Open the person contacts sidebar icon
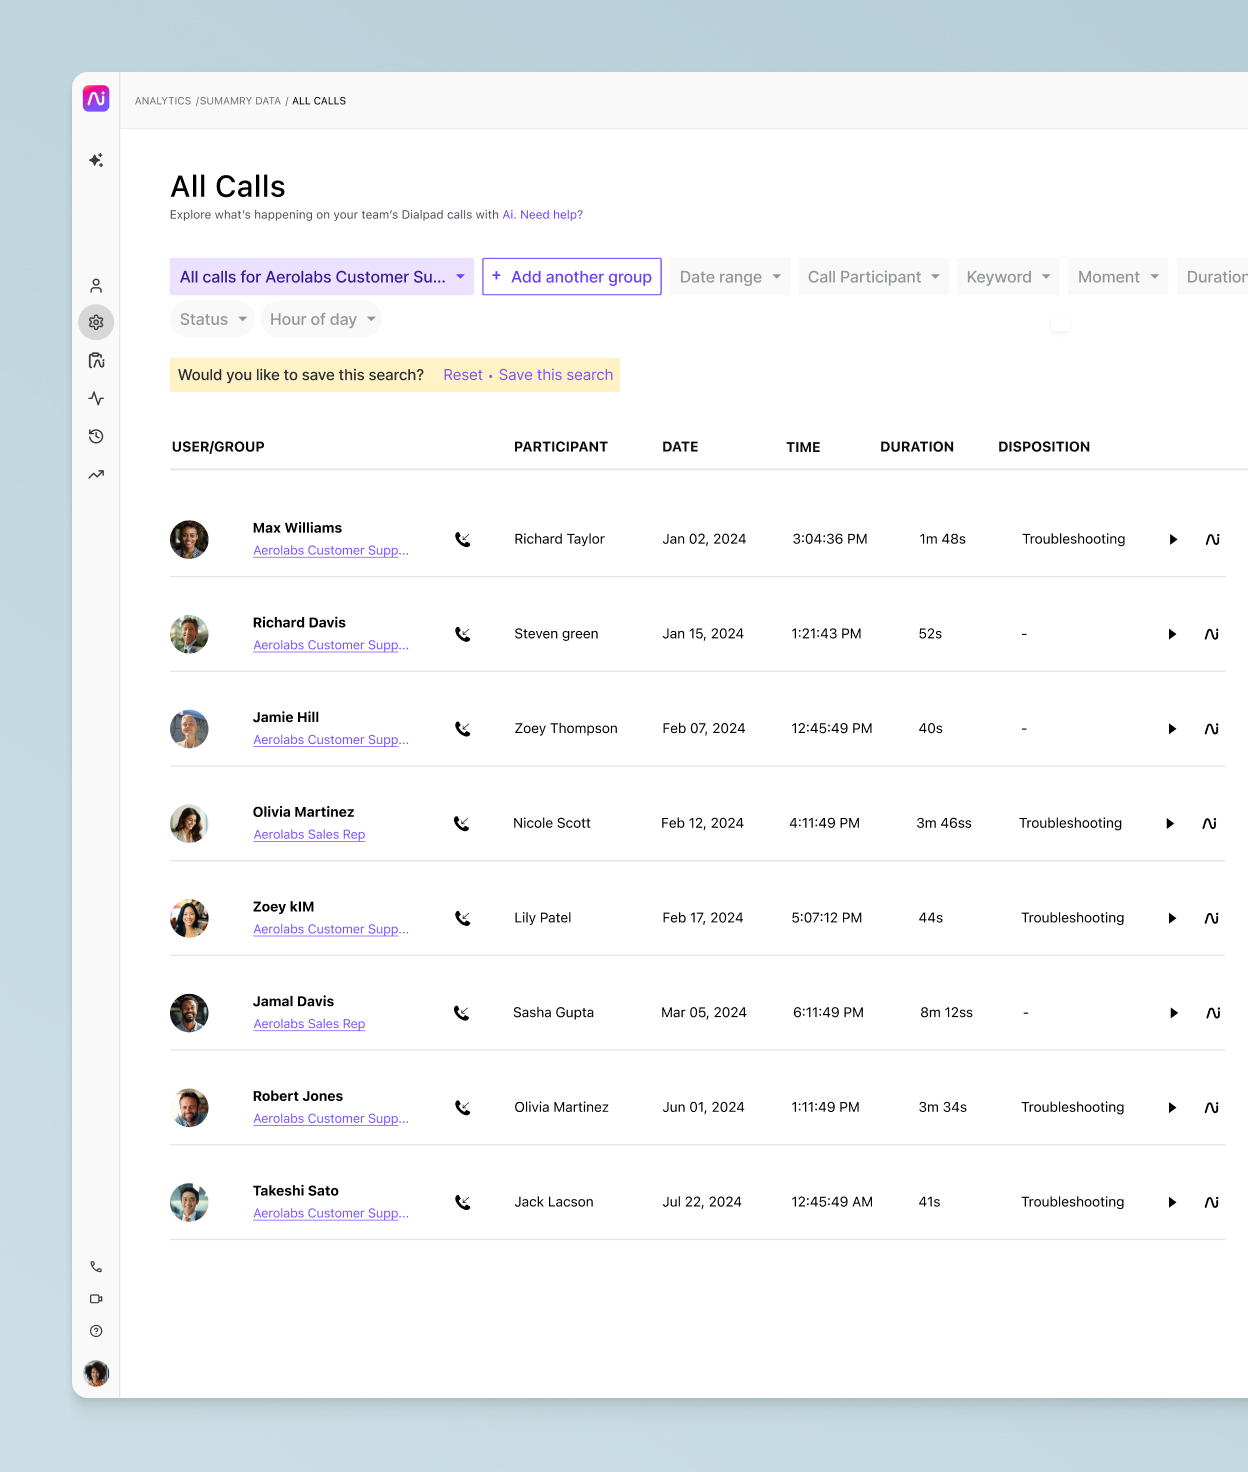The height and width of the screenshot is (1472, 1248). [96, 286]
